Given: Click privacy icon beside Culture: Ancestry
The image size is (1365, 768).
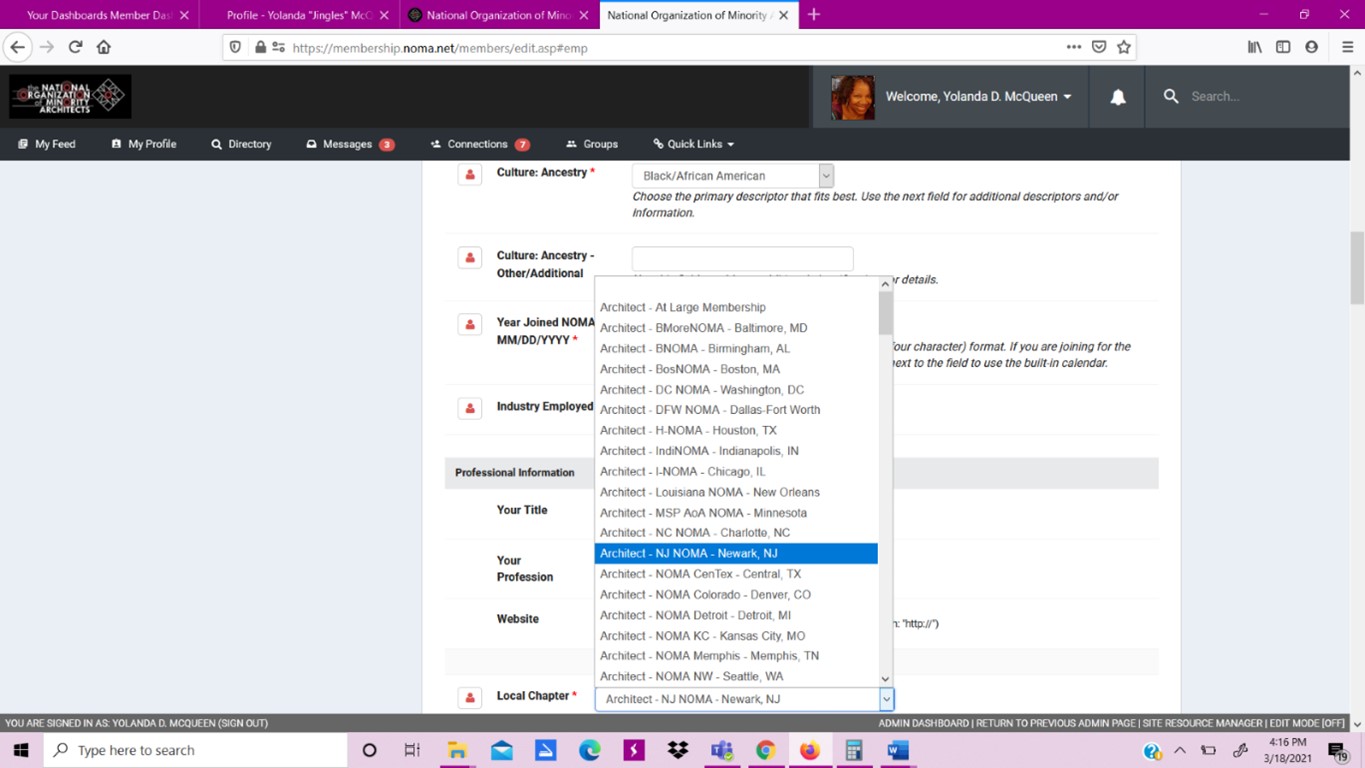Looking at the screenshot, I should pos(470,175).
